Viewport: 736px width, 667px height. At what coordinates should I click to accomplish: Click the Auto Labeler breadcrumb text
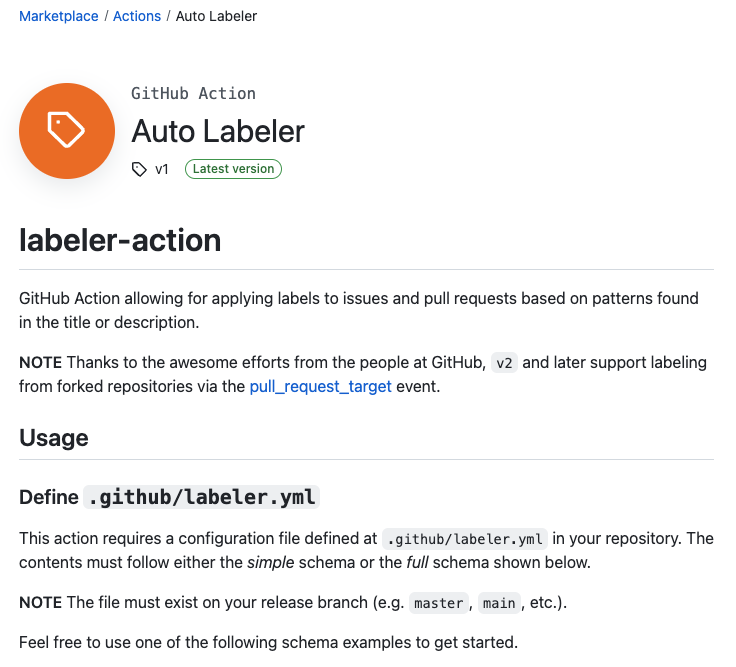pos(216,16)
